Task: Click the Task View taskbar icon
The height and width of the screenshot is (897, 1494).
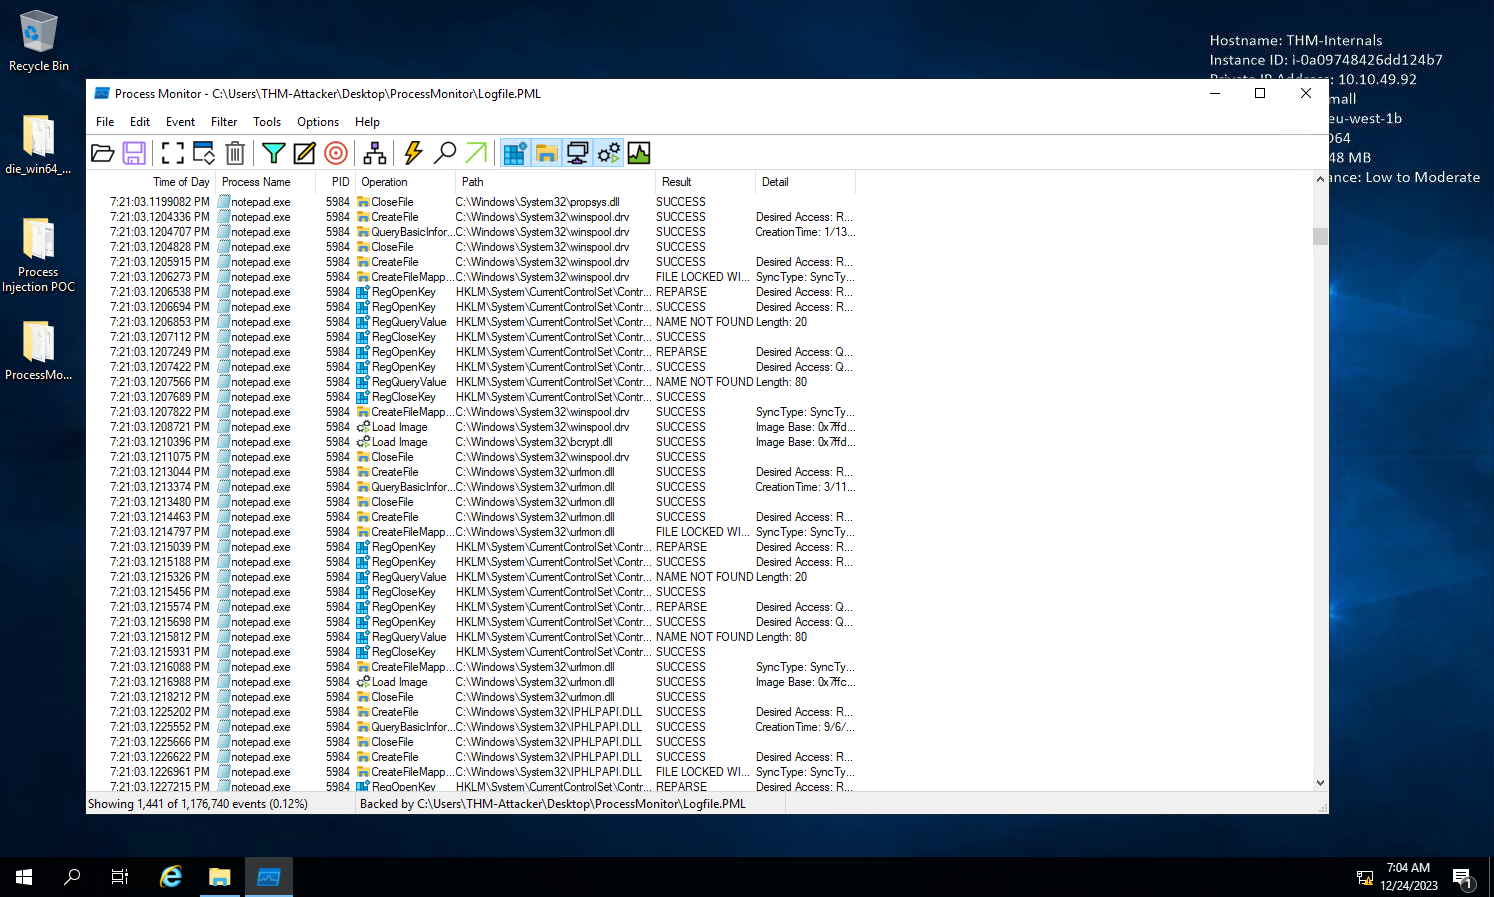Action: coord(120,877)
